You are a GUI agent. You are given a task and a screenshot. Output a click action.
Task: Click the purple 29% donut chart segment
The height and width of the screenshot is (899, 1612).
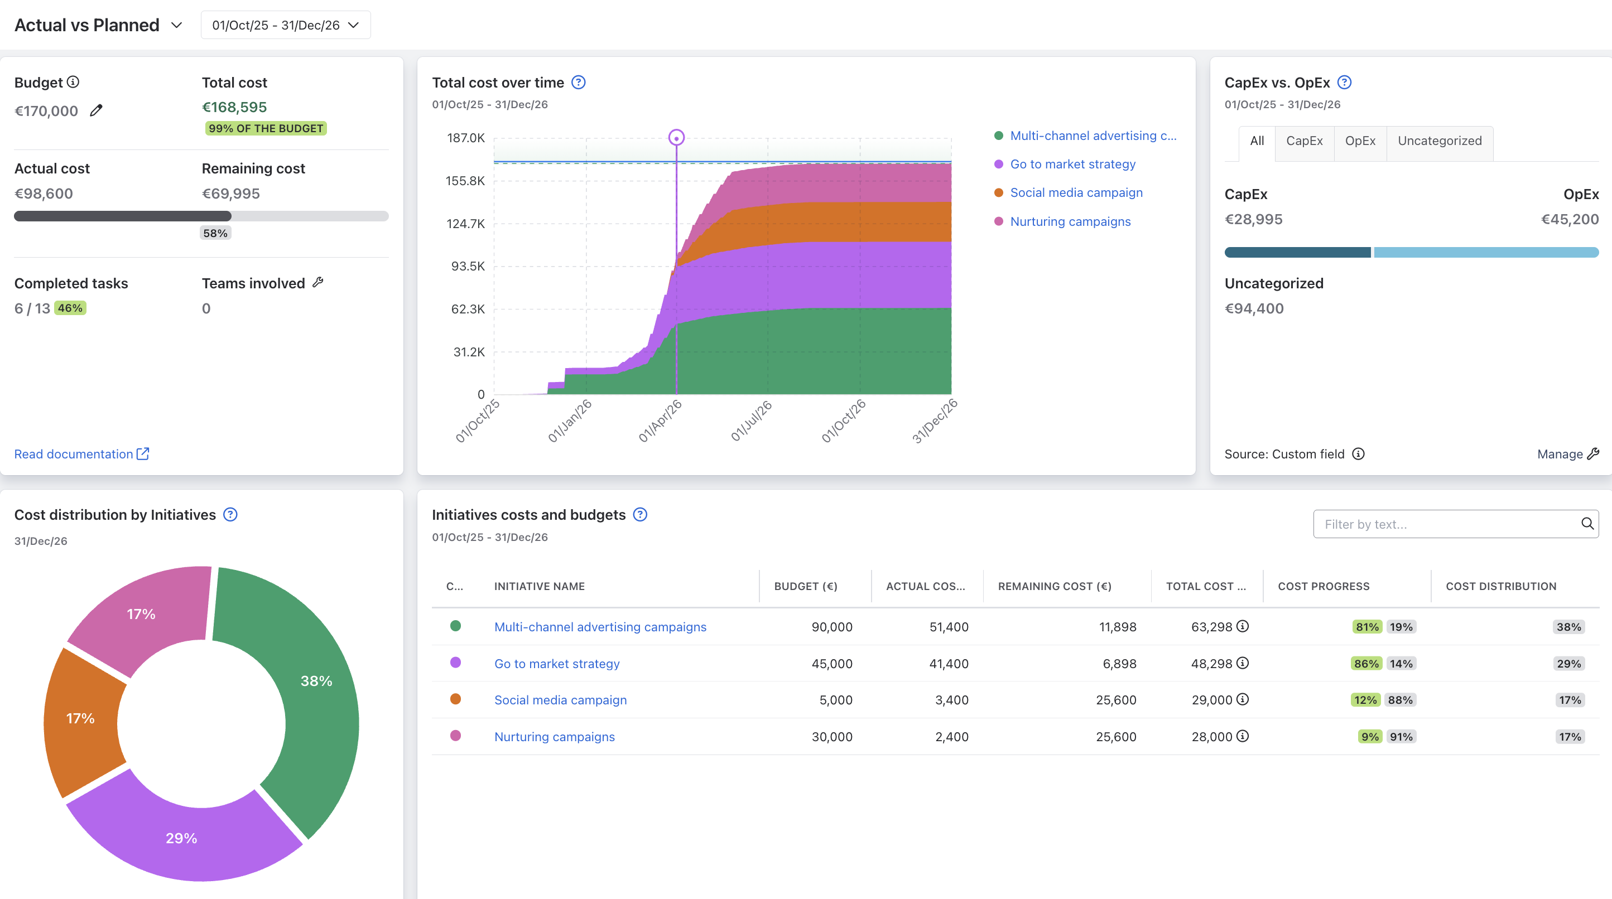click(x=182, y=838)
